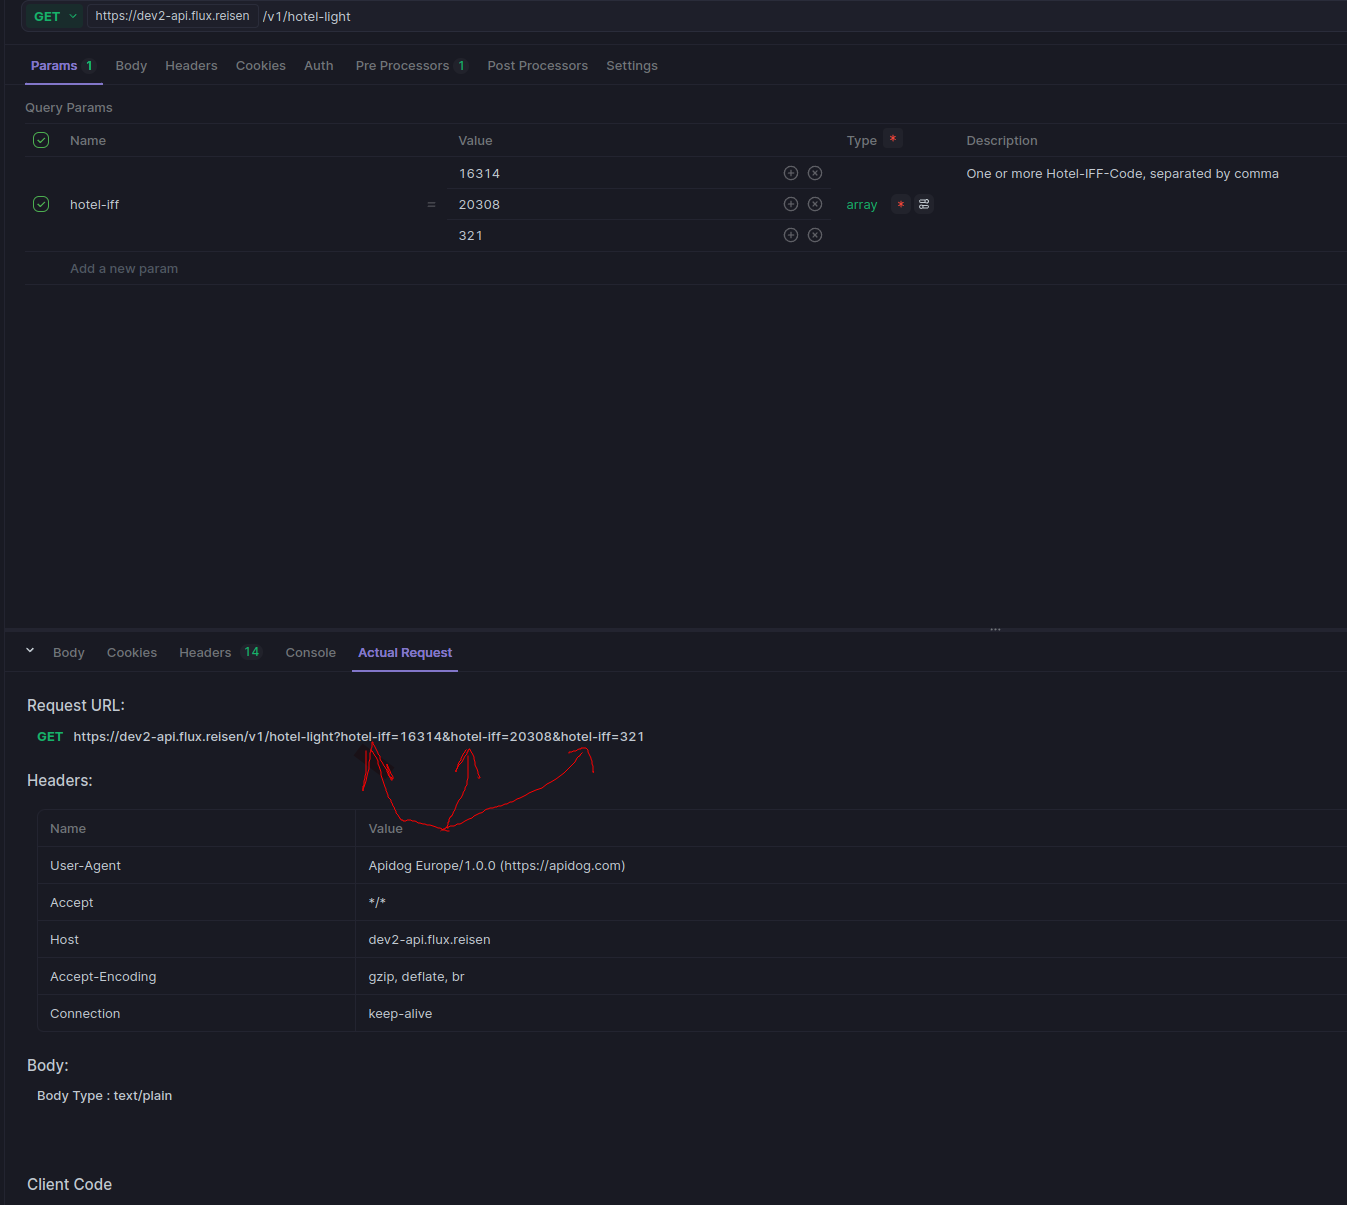The image size is (1347, 1205).
Task: Click the plus icon beside value 321
Action: (x=790, y=235)
